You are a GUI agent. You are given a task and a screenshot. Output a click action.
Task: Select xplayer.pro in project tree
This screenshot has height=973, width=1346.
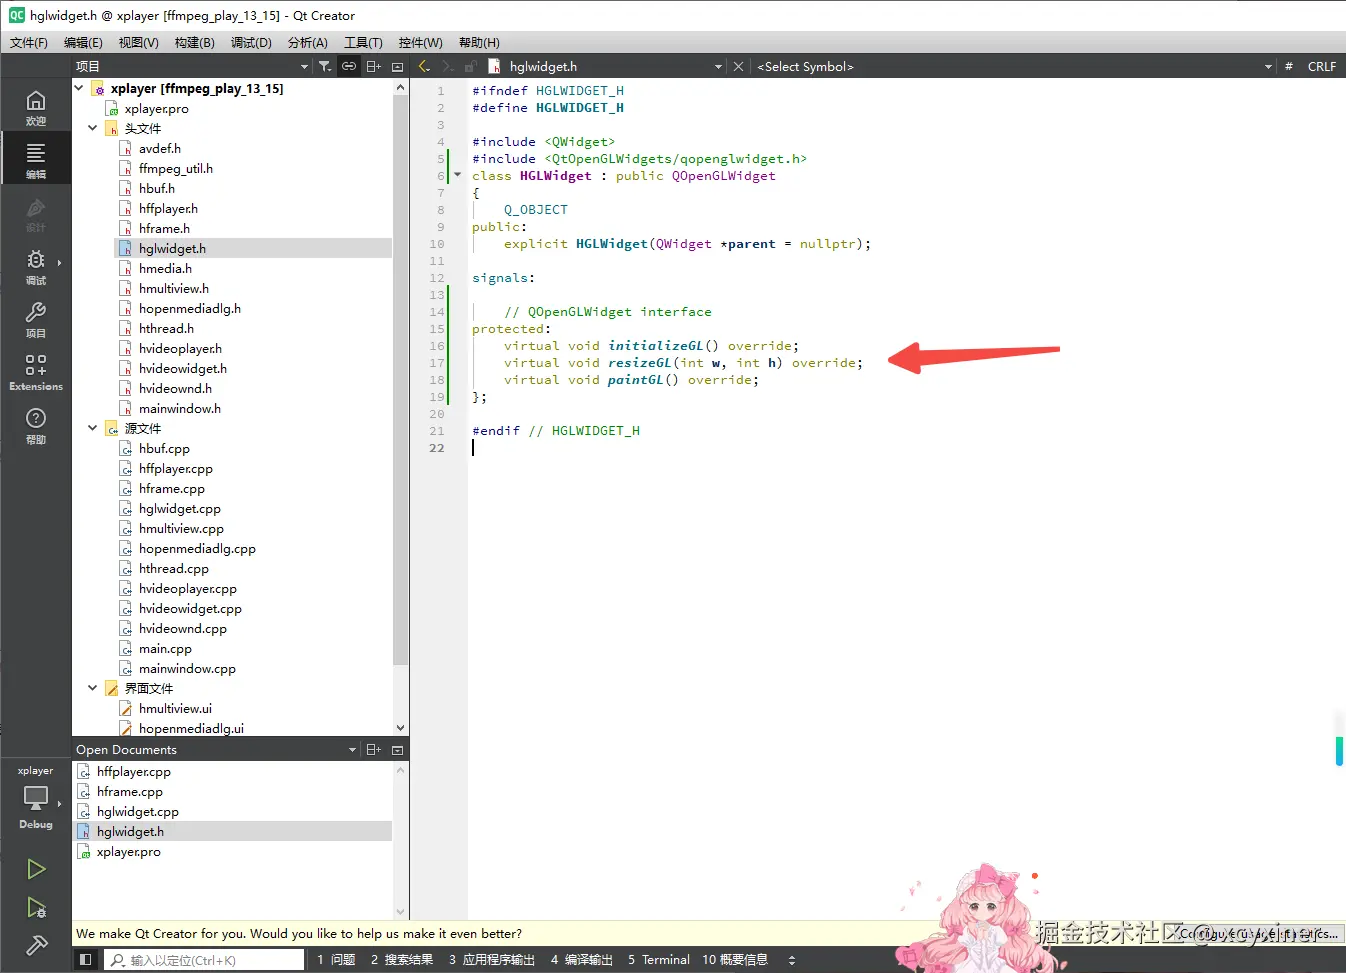point(156,108)
